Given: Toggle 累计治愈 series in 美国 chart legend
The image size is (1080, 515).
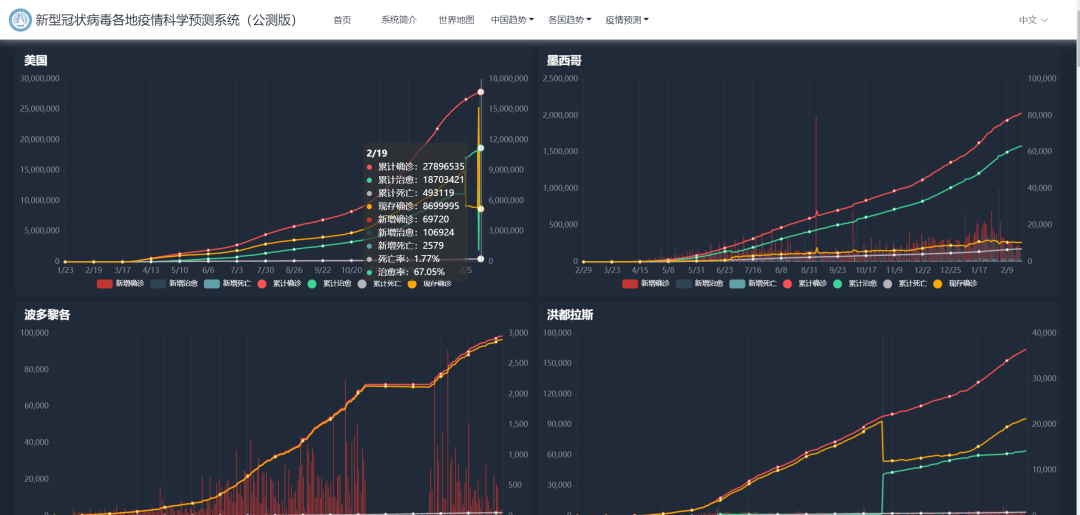Looking at the screenshot, I should click(x=329, y=283).
